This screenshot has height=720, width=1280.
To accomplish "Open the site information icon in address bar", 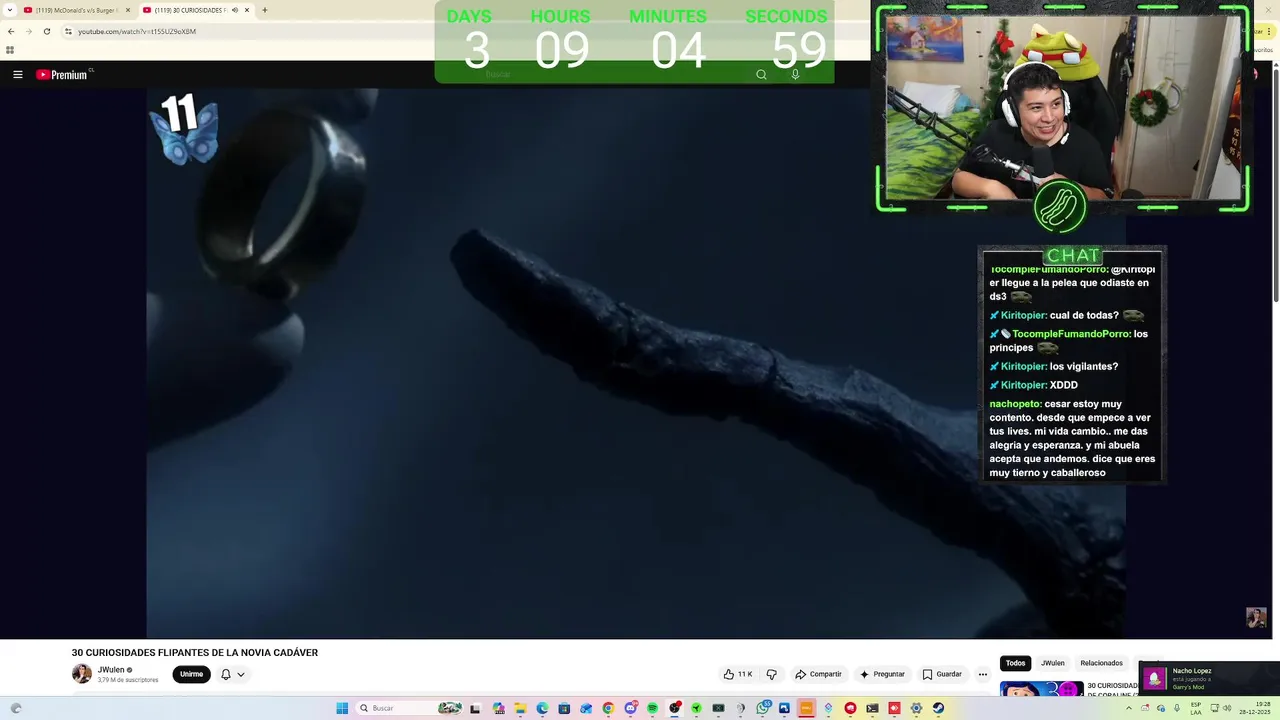I will (68, 31).
